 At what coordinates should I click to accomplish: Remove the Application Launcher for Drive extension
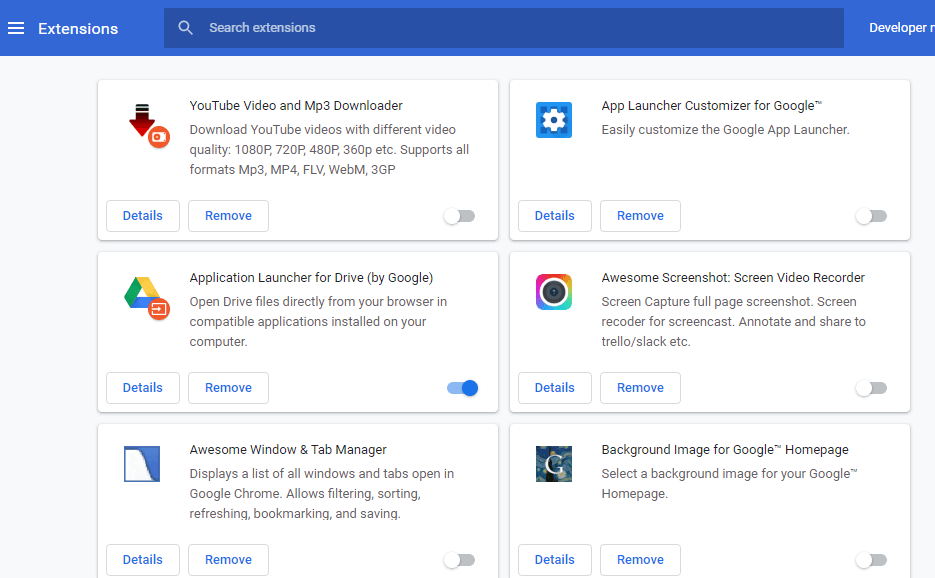pos(228,387)
